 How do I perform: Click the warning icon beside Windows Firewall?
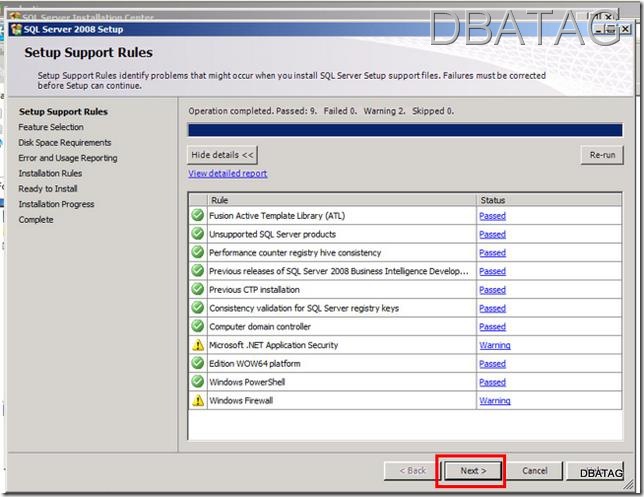(x=197, y=401)
